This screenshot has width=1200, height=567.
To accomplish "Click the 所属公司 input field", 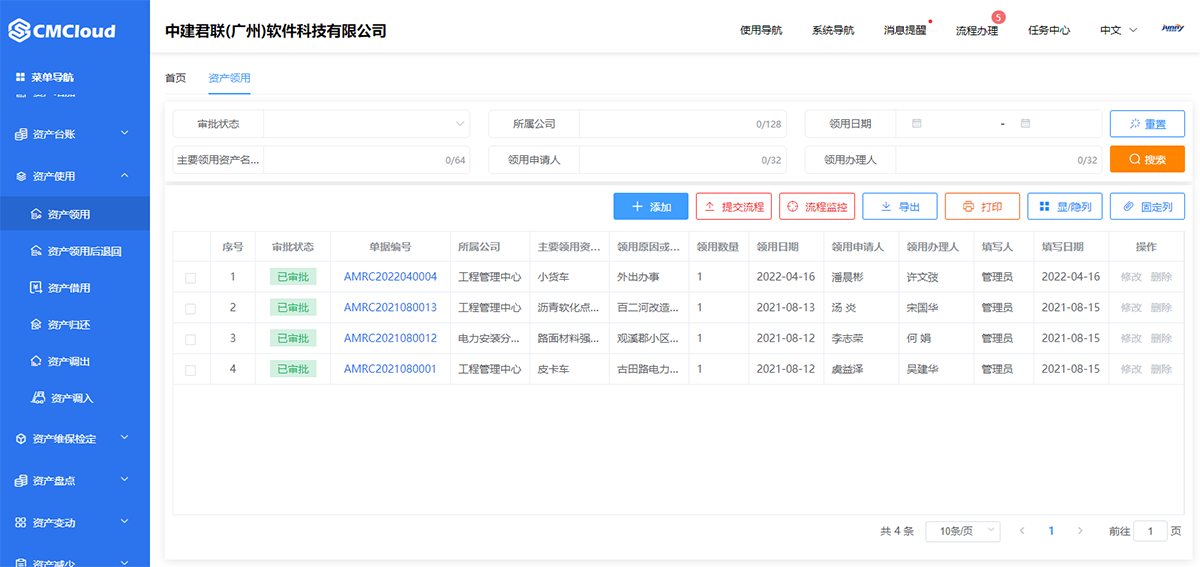I will 682,124.
